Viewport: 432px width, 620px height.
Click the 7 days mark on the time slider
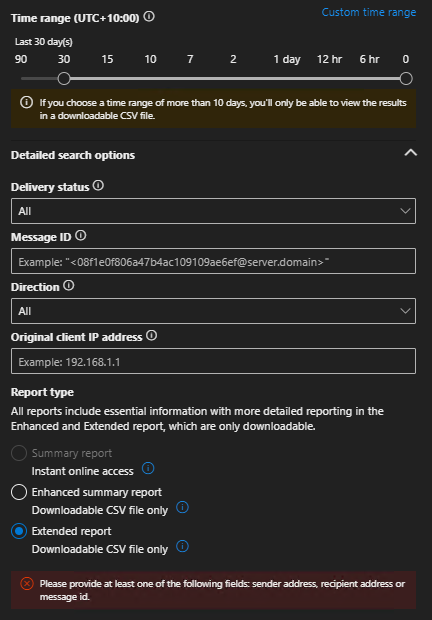tap(190, 59)
